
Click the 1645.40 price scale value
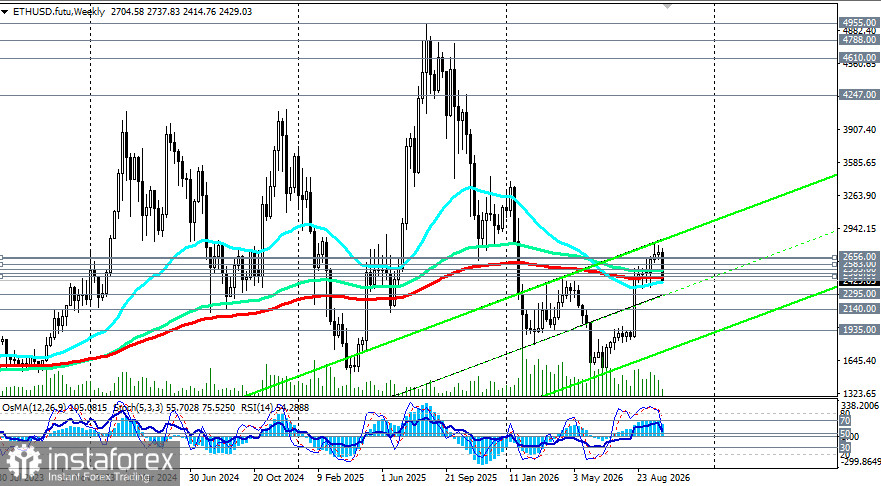tap(859, 361)
